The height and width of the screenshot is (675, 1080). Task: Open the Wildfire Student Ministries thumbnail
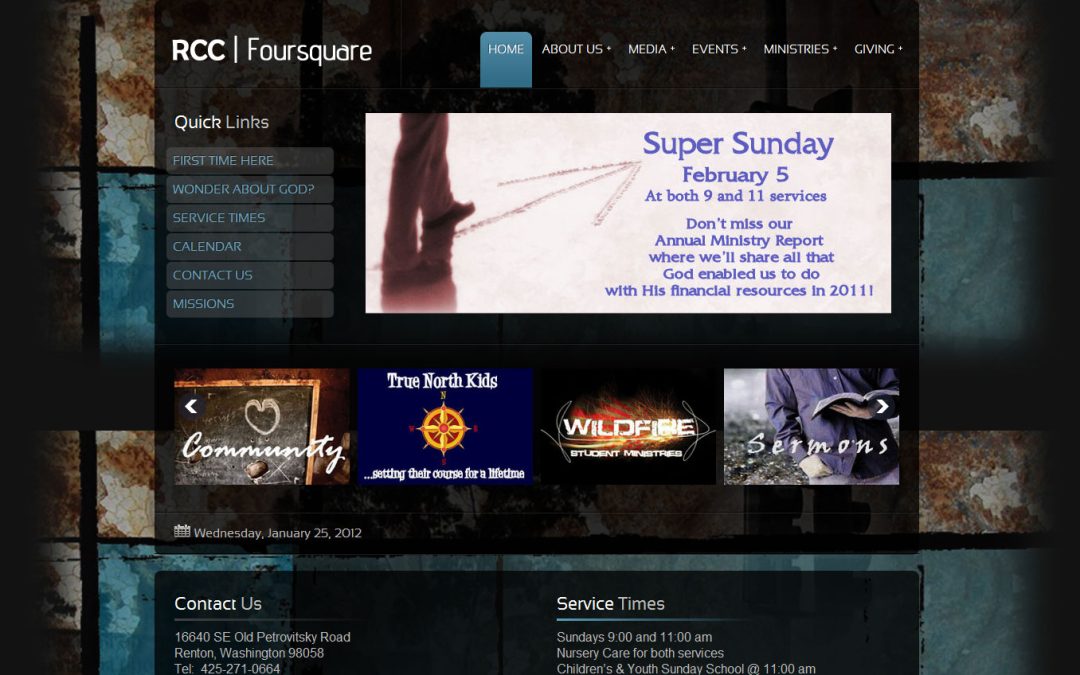point(628,426)
